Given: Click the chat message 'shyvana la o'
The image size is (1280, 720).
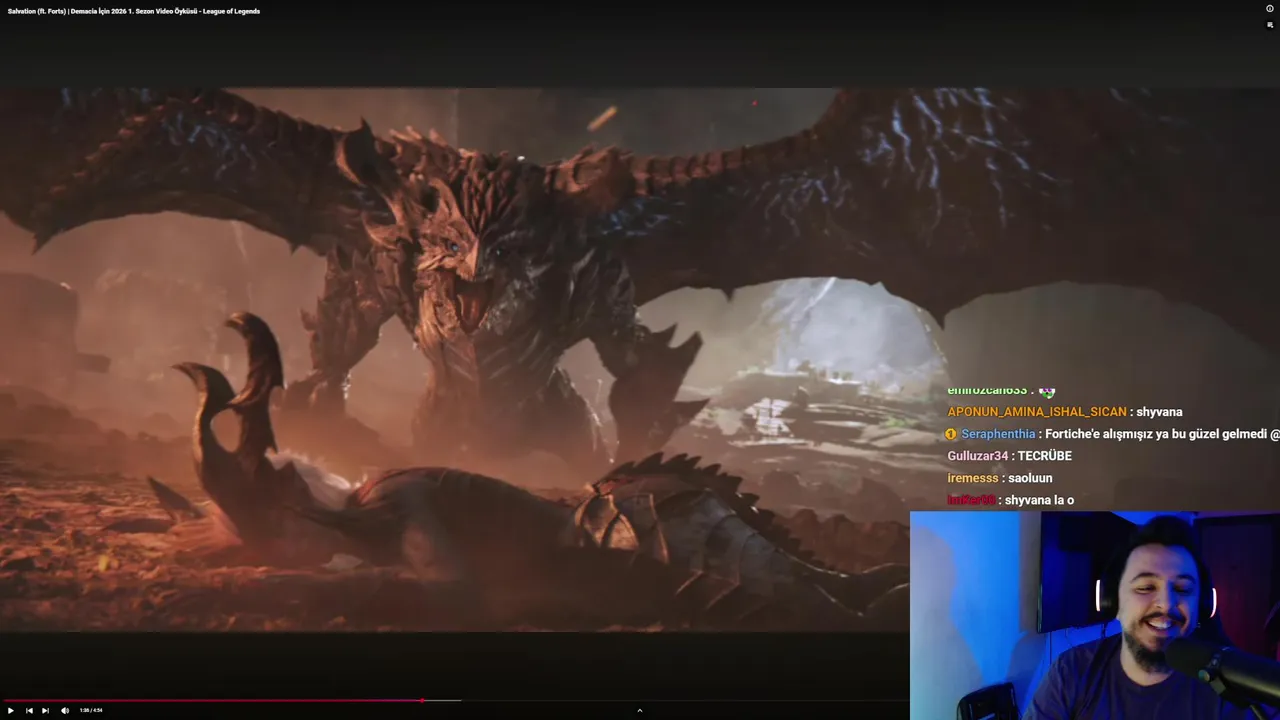Looking at the screenshot, I should [x=1039, y=500].
